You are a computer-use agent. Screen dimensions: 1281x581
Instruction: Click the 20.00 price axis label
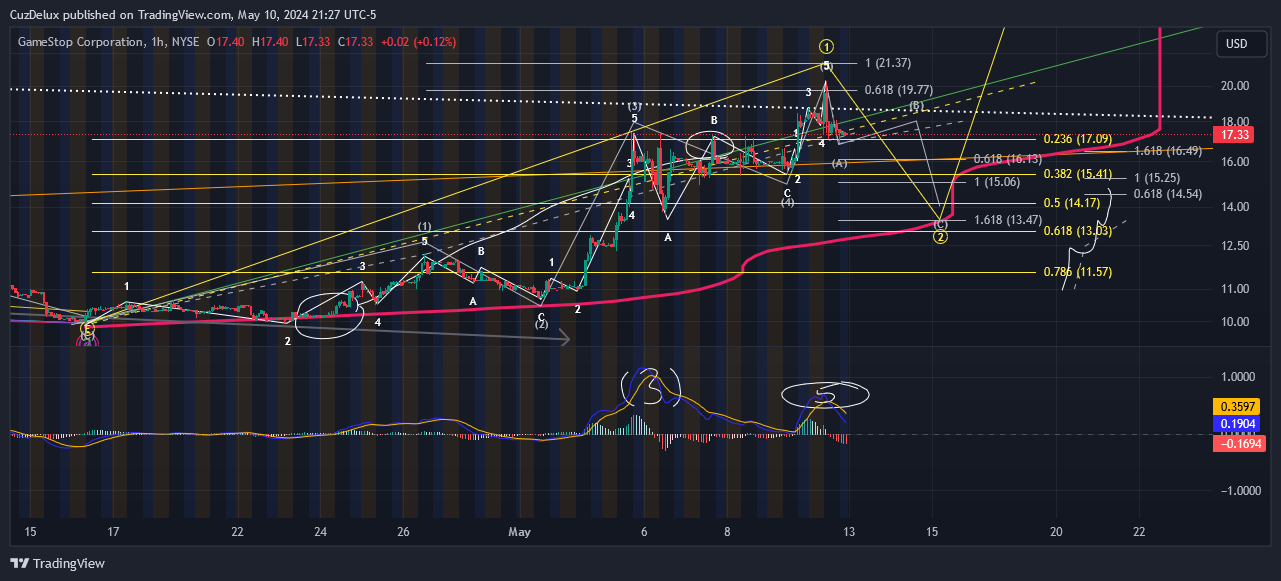pyautogui.click(x=1235, y=86)
